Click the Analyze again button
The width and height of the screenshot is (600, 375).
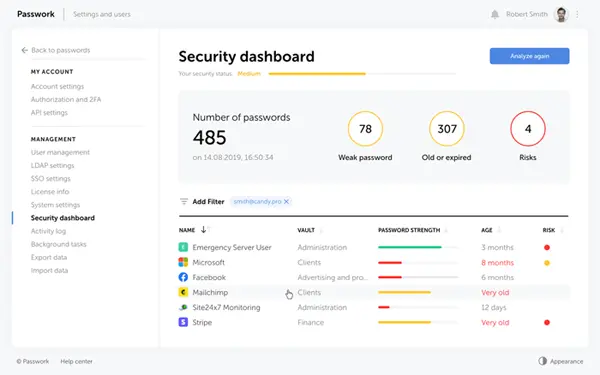tap(529, 56)
